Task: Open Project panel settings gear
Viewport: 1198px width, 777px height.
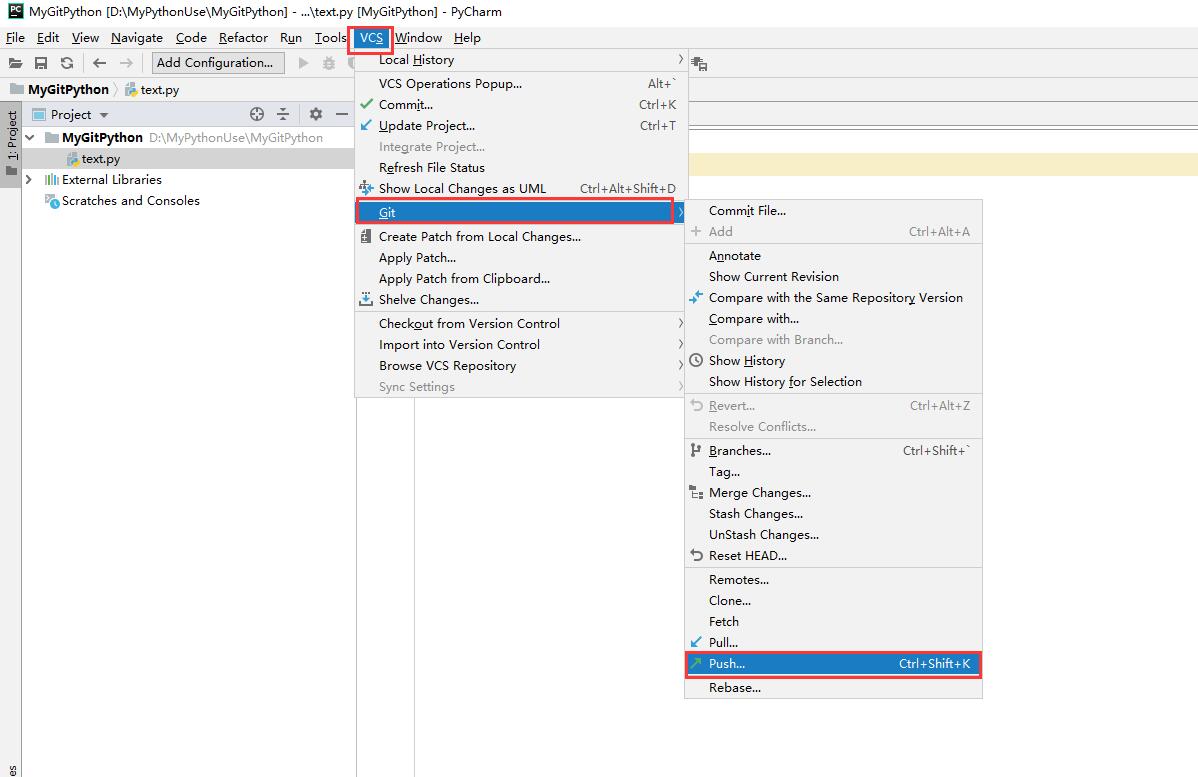Action: pos(316,115)
